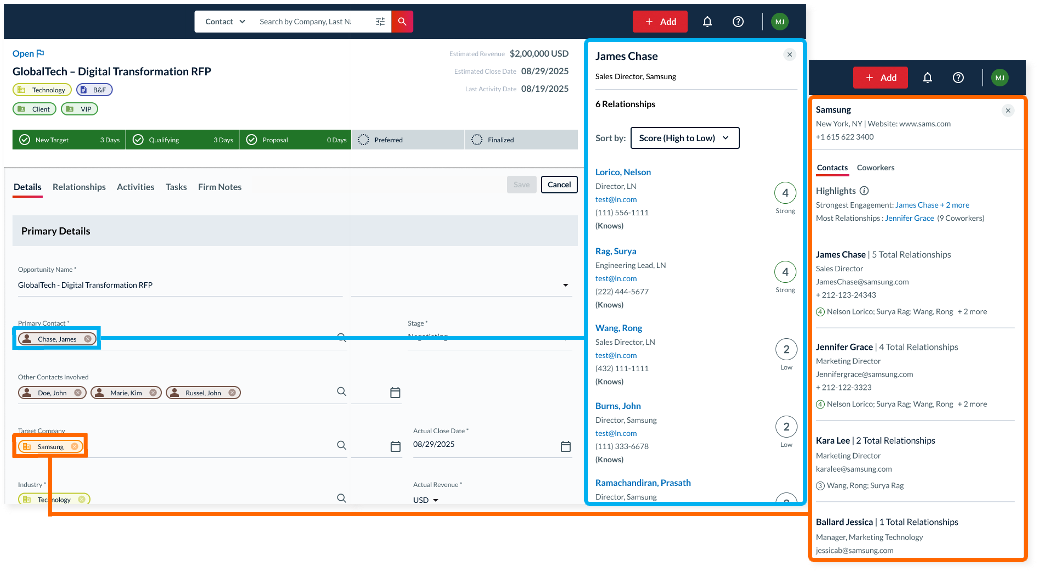1040x574 pixels.
Task: Open the Contact search type dropdown
Action: [225, 22]
